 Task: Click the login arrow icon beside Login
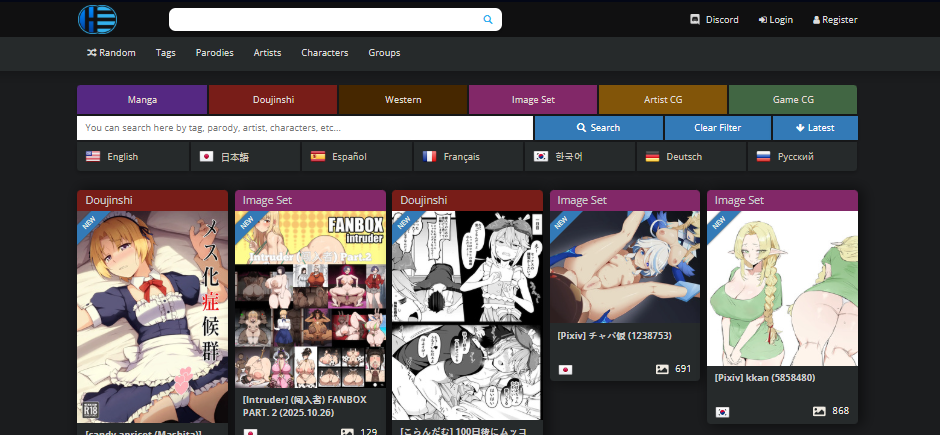[763, 20]
